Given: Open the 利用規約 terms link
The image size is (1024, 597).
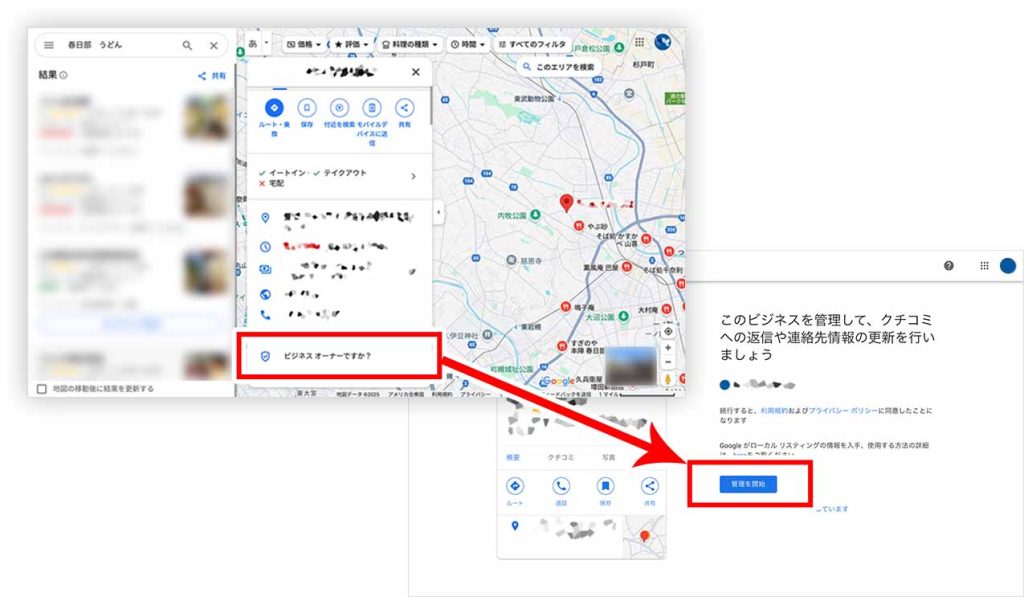Looking at the screenshot, I should (773, 411).
